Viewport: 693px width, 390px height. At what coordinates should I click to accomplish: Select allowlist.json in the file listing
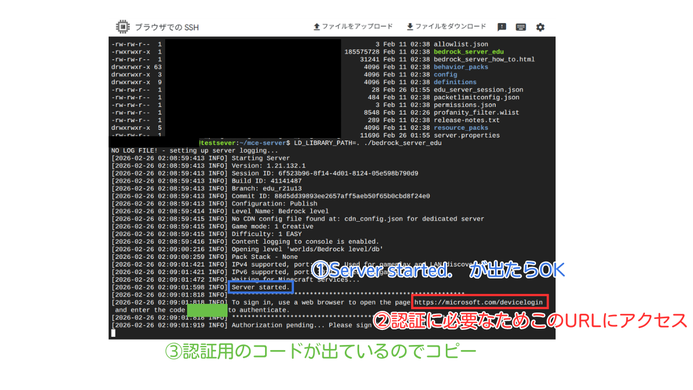pos(461,44)
